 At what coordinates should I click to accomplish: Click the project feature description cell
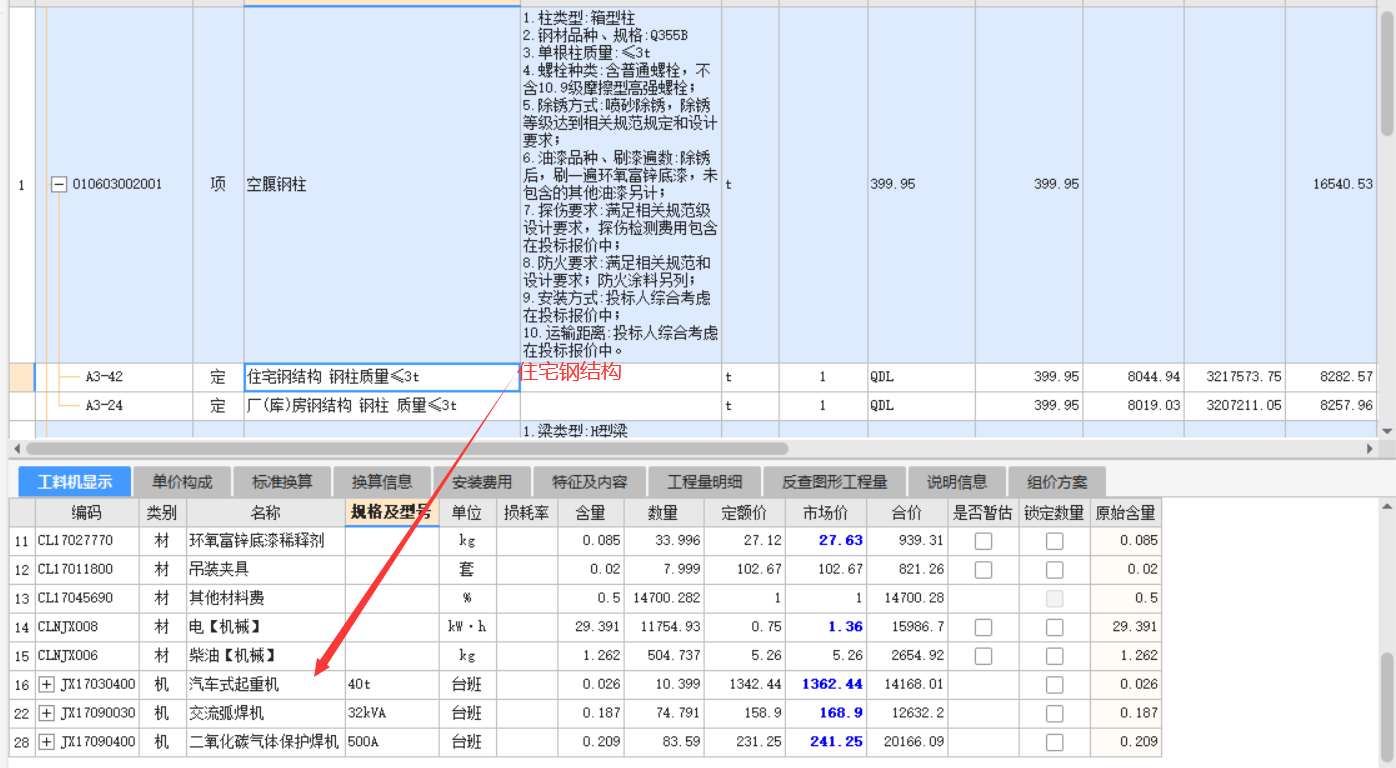620,185
